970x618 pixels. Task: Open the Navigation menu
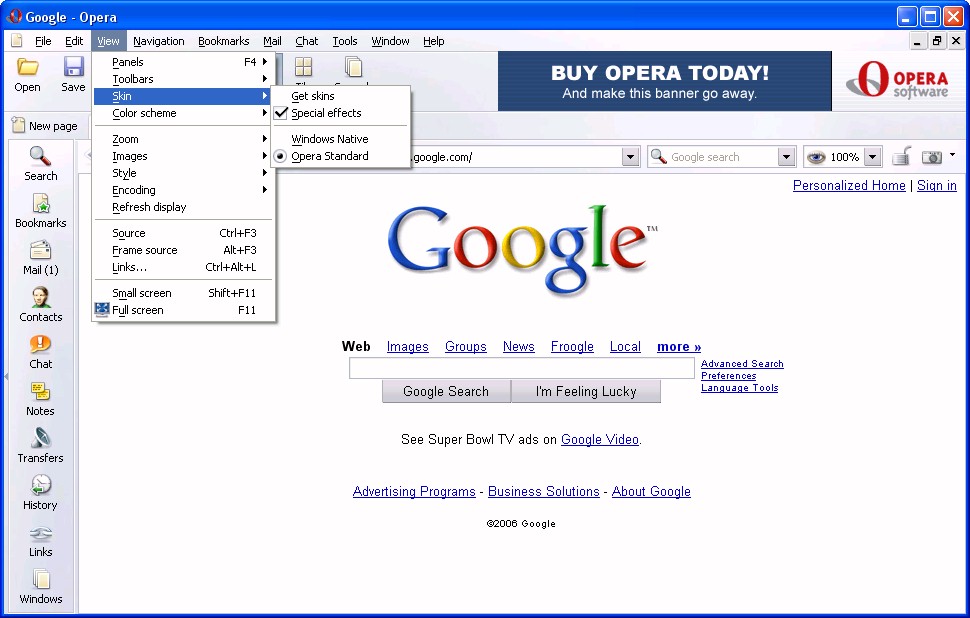coord(158,41)
